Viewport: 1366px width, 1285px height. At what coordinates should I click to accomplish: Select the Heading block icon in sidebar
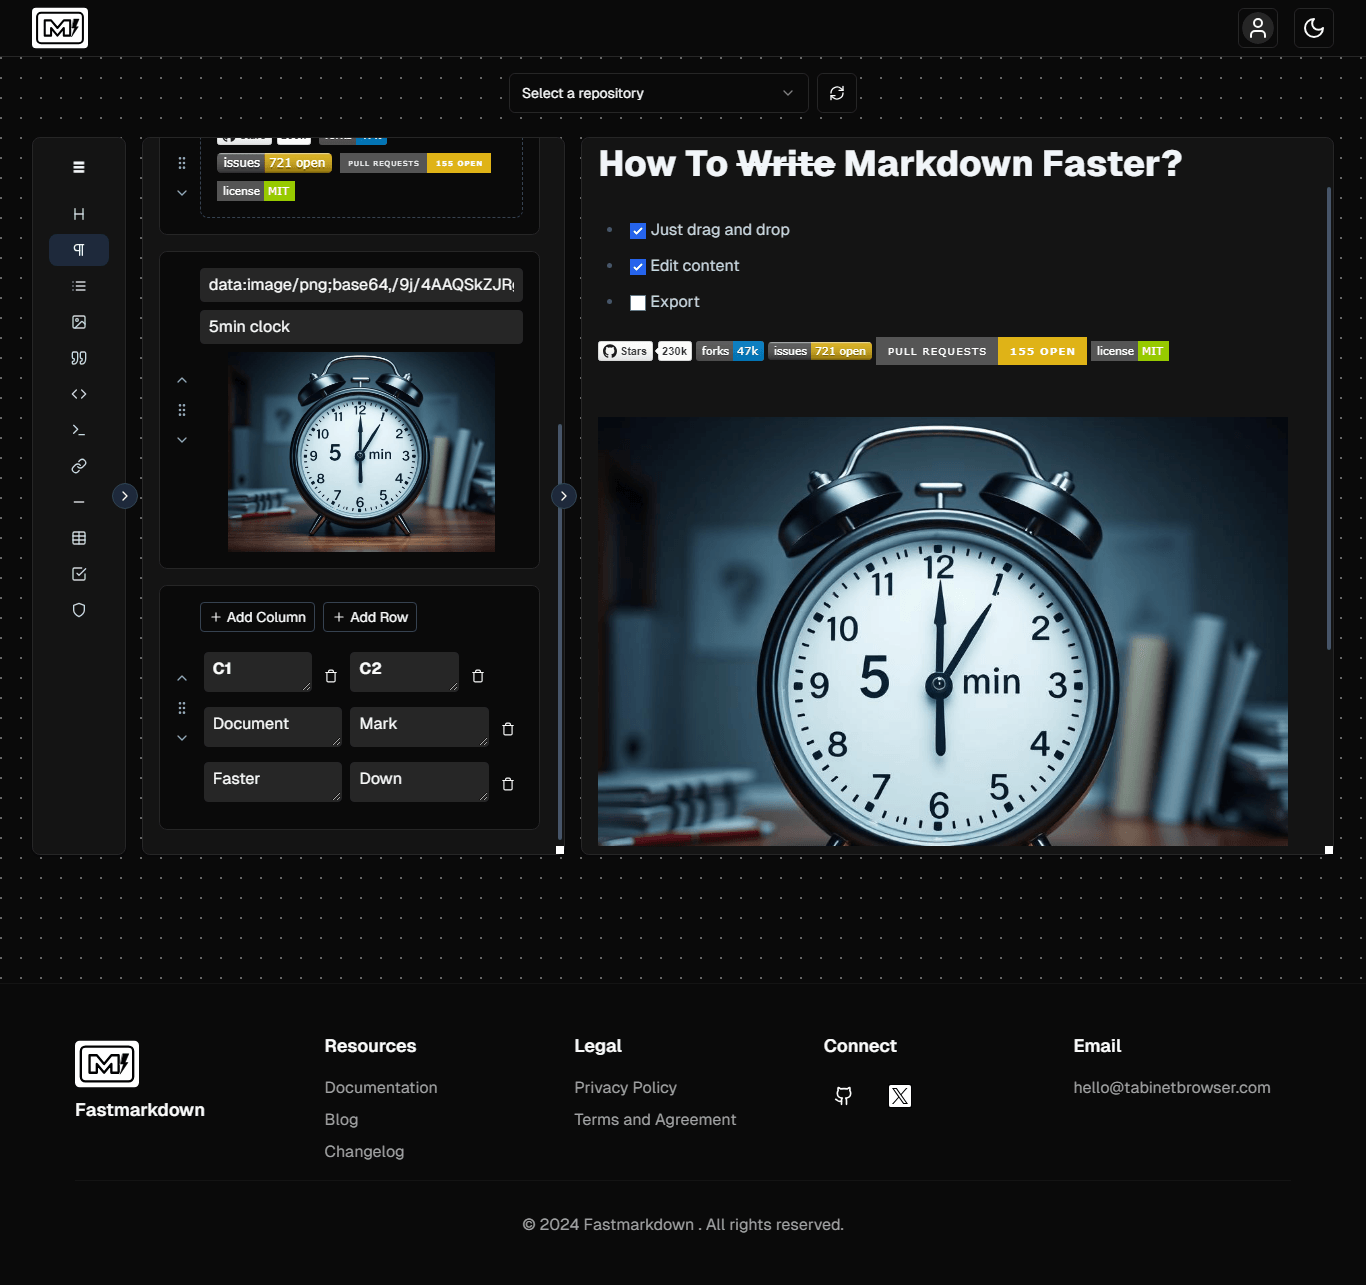coord(79,214)
